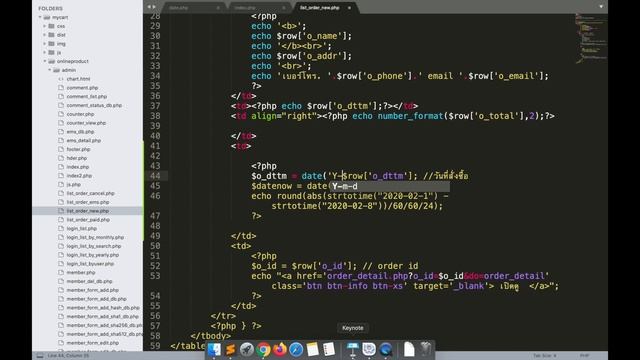Collapse the admin folder
The width and height of the screenshot is (640, 360).
(49, 70)
